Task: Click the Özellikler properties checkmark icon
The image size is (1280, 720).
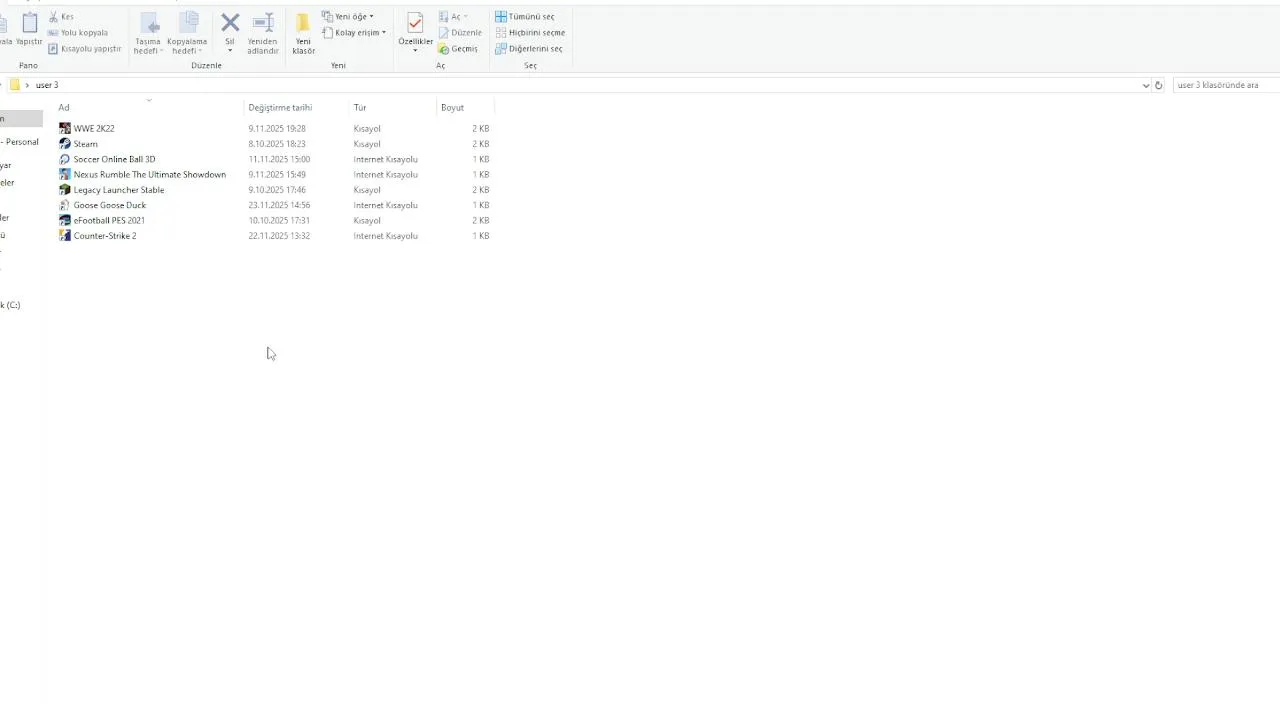Action: pos(415,23)
